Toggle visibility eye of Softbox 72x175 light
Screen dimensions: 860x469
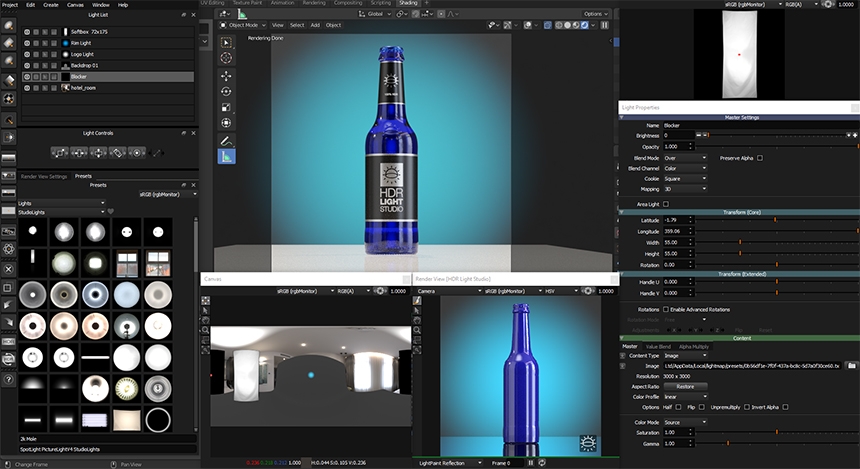27,32
